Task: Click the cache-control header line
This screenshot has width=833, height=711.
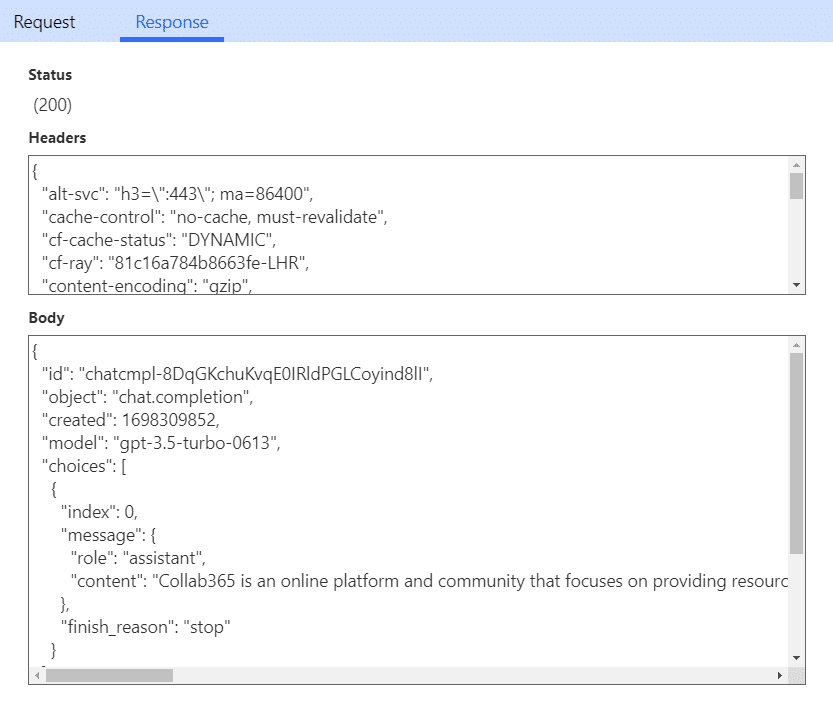Action: [x=215, y=217]
